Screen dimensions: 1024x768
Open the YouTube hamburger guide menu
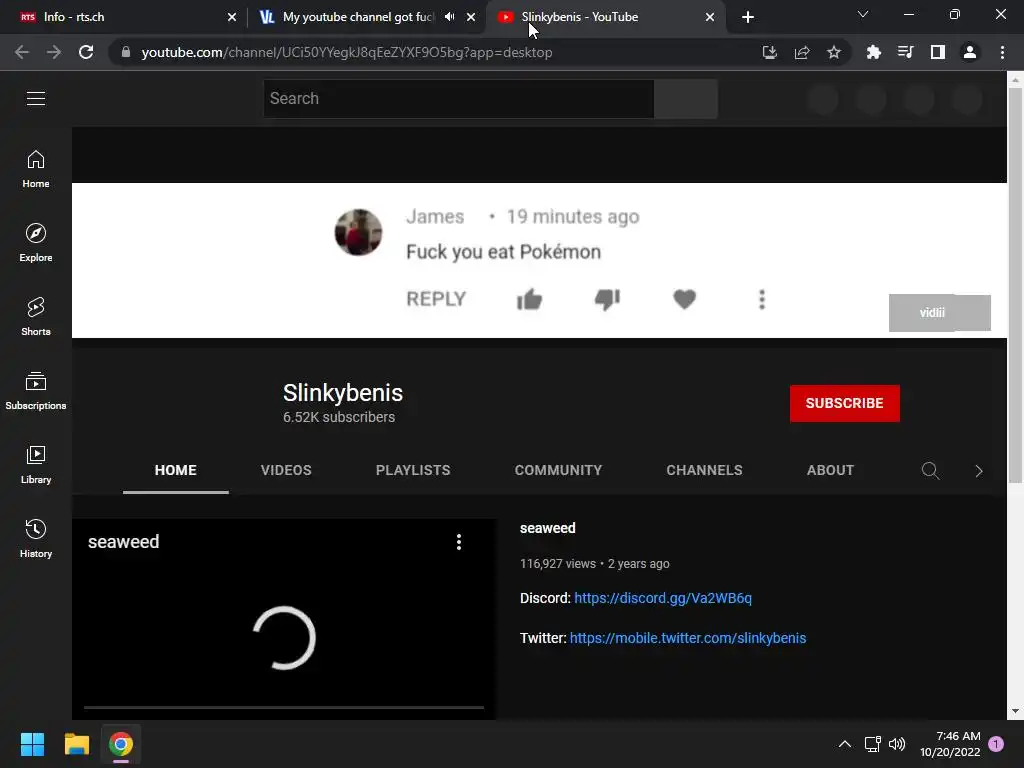(x=36, y=98)
